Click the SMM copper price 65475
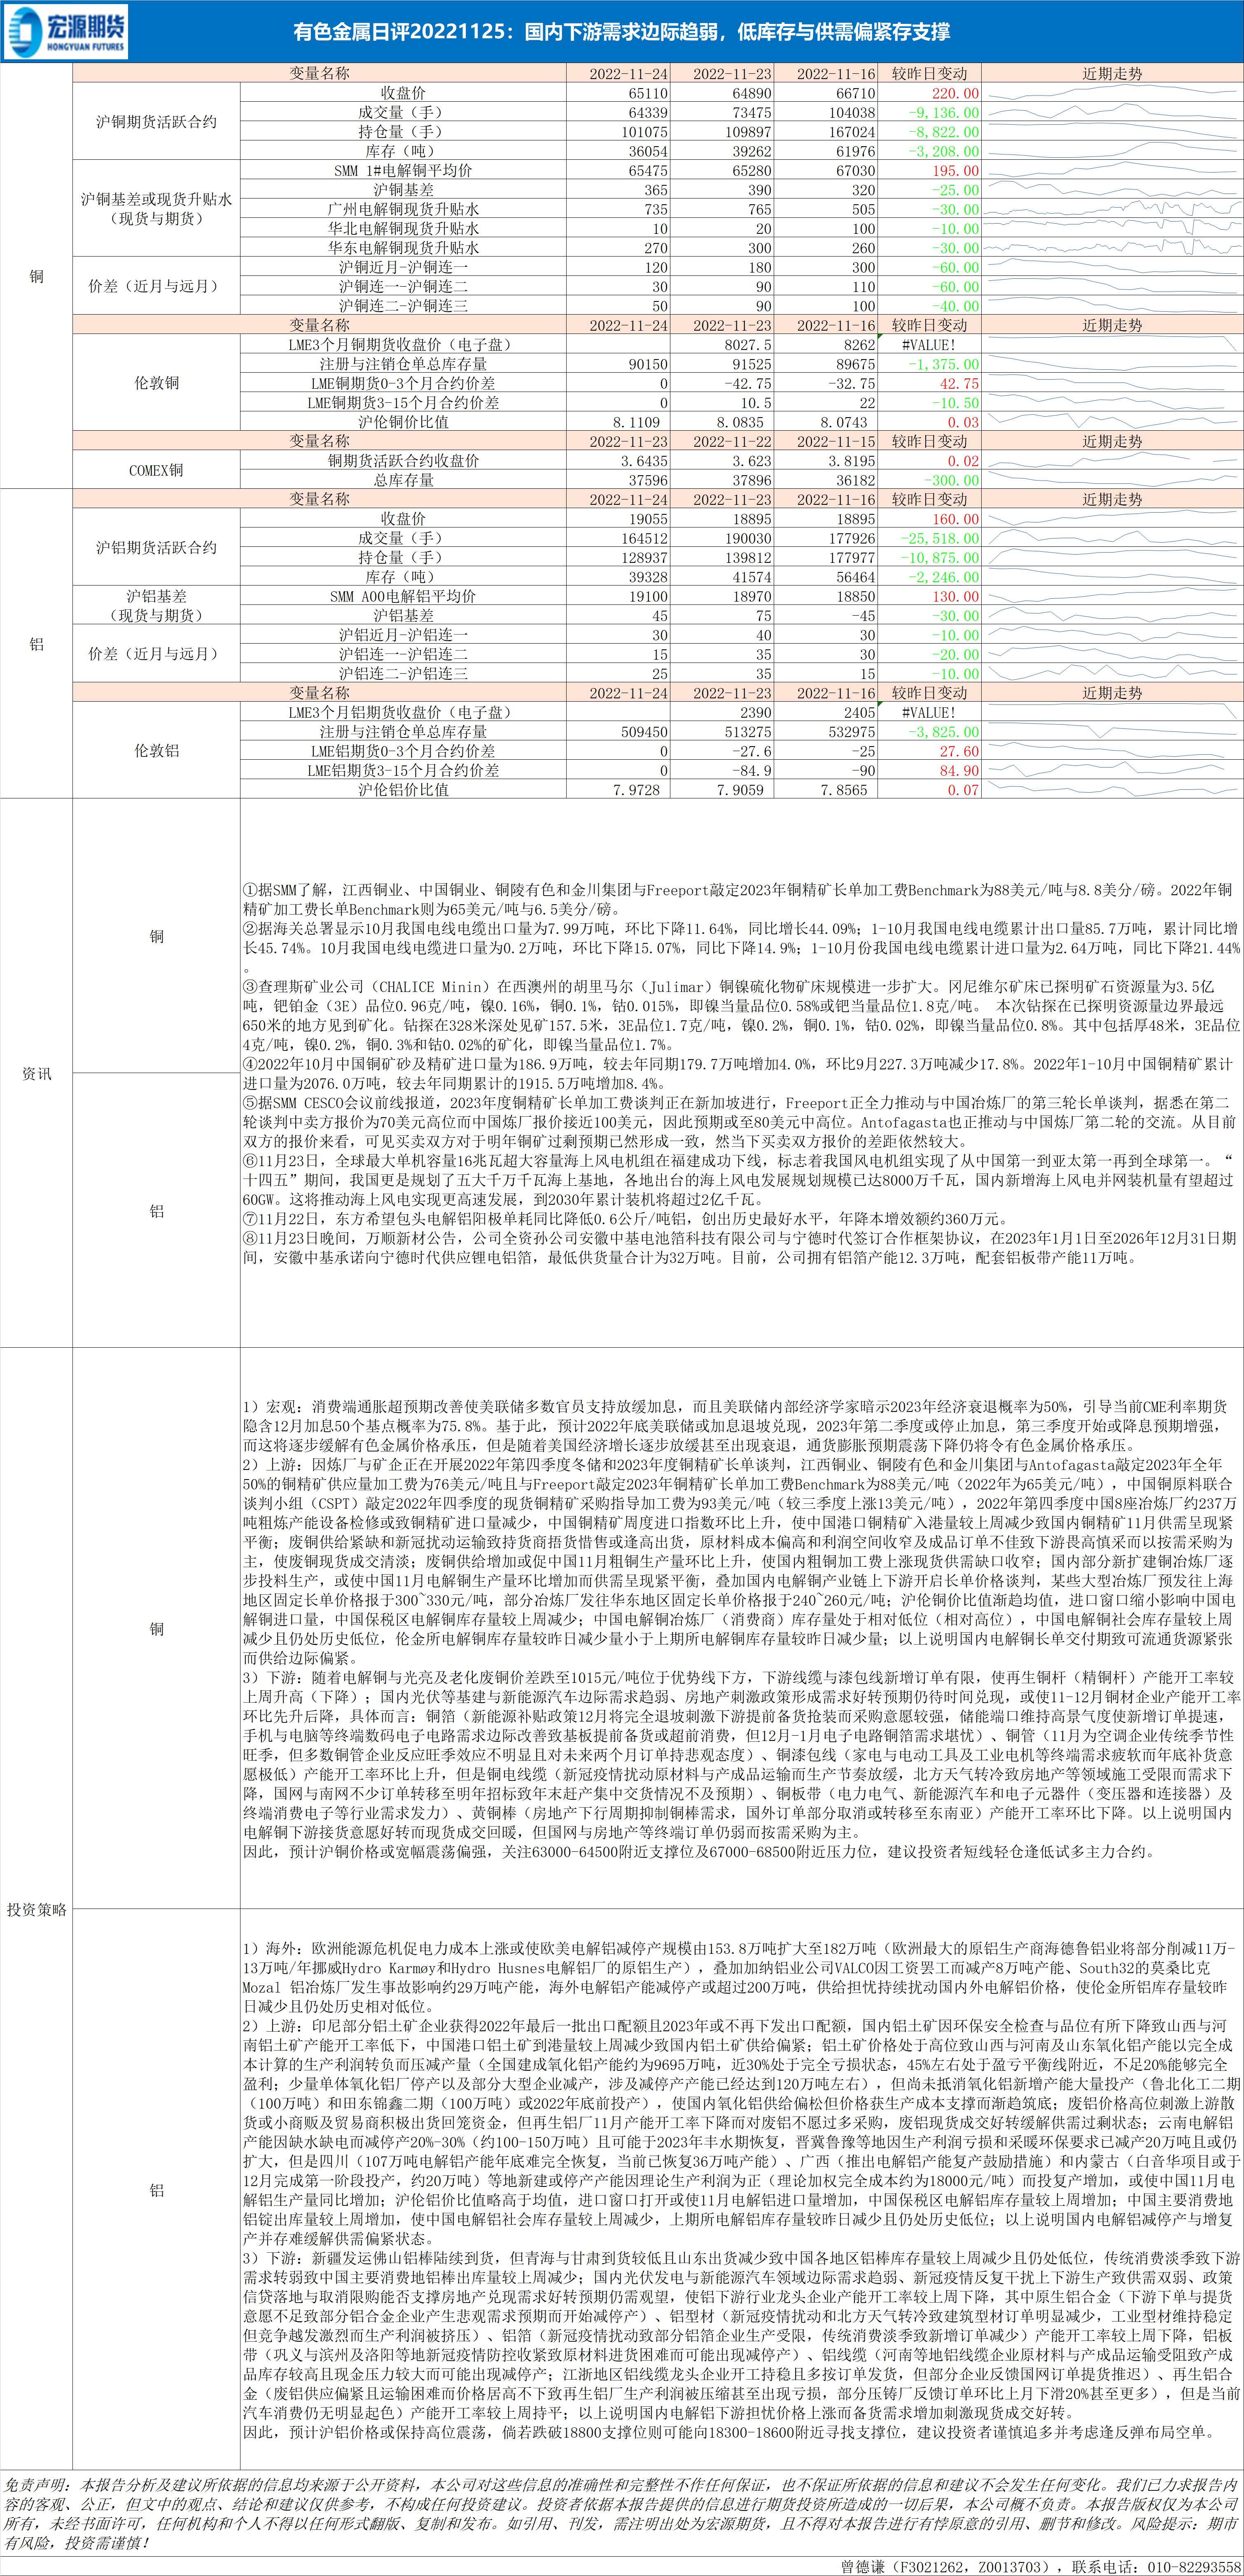This screenshot has height=2576, width=1244. [x=648, y=171]
